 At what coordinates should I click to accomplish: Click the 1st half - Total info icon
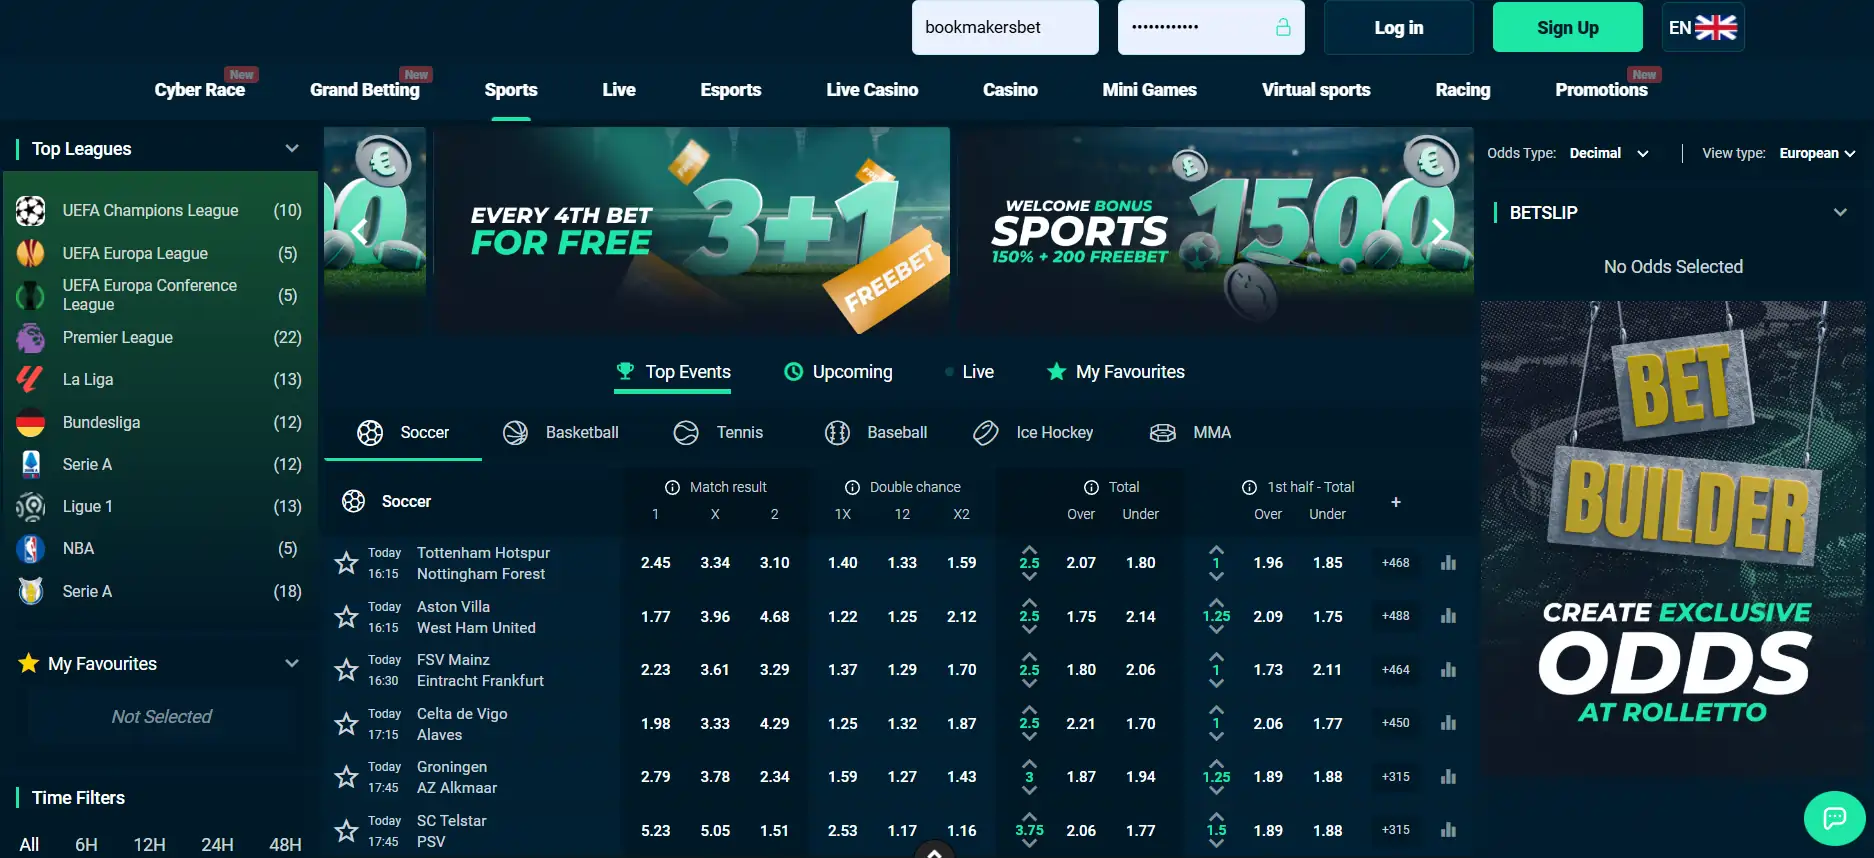click(x=1249, y=487)
